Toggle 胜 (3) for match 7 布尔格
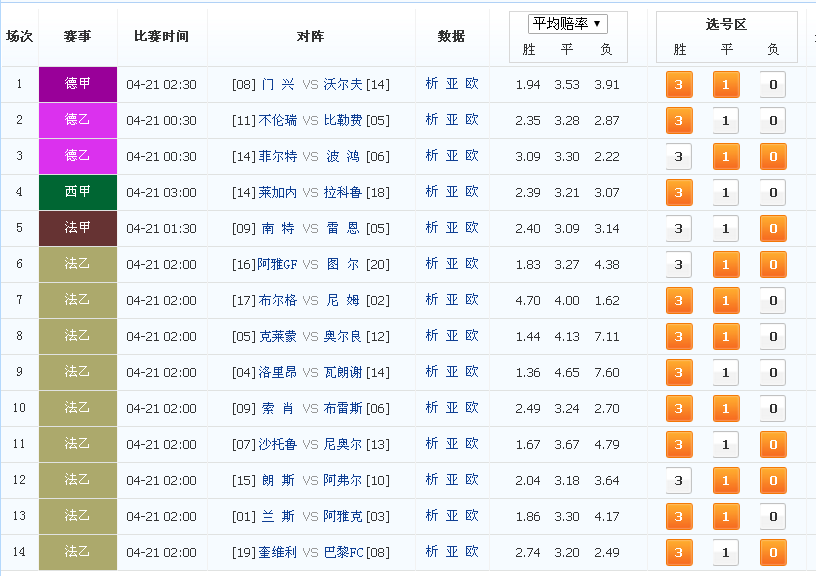This screenshot has width=816, height=576. 679,300
